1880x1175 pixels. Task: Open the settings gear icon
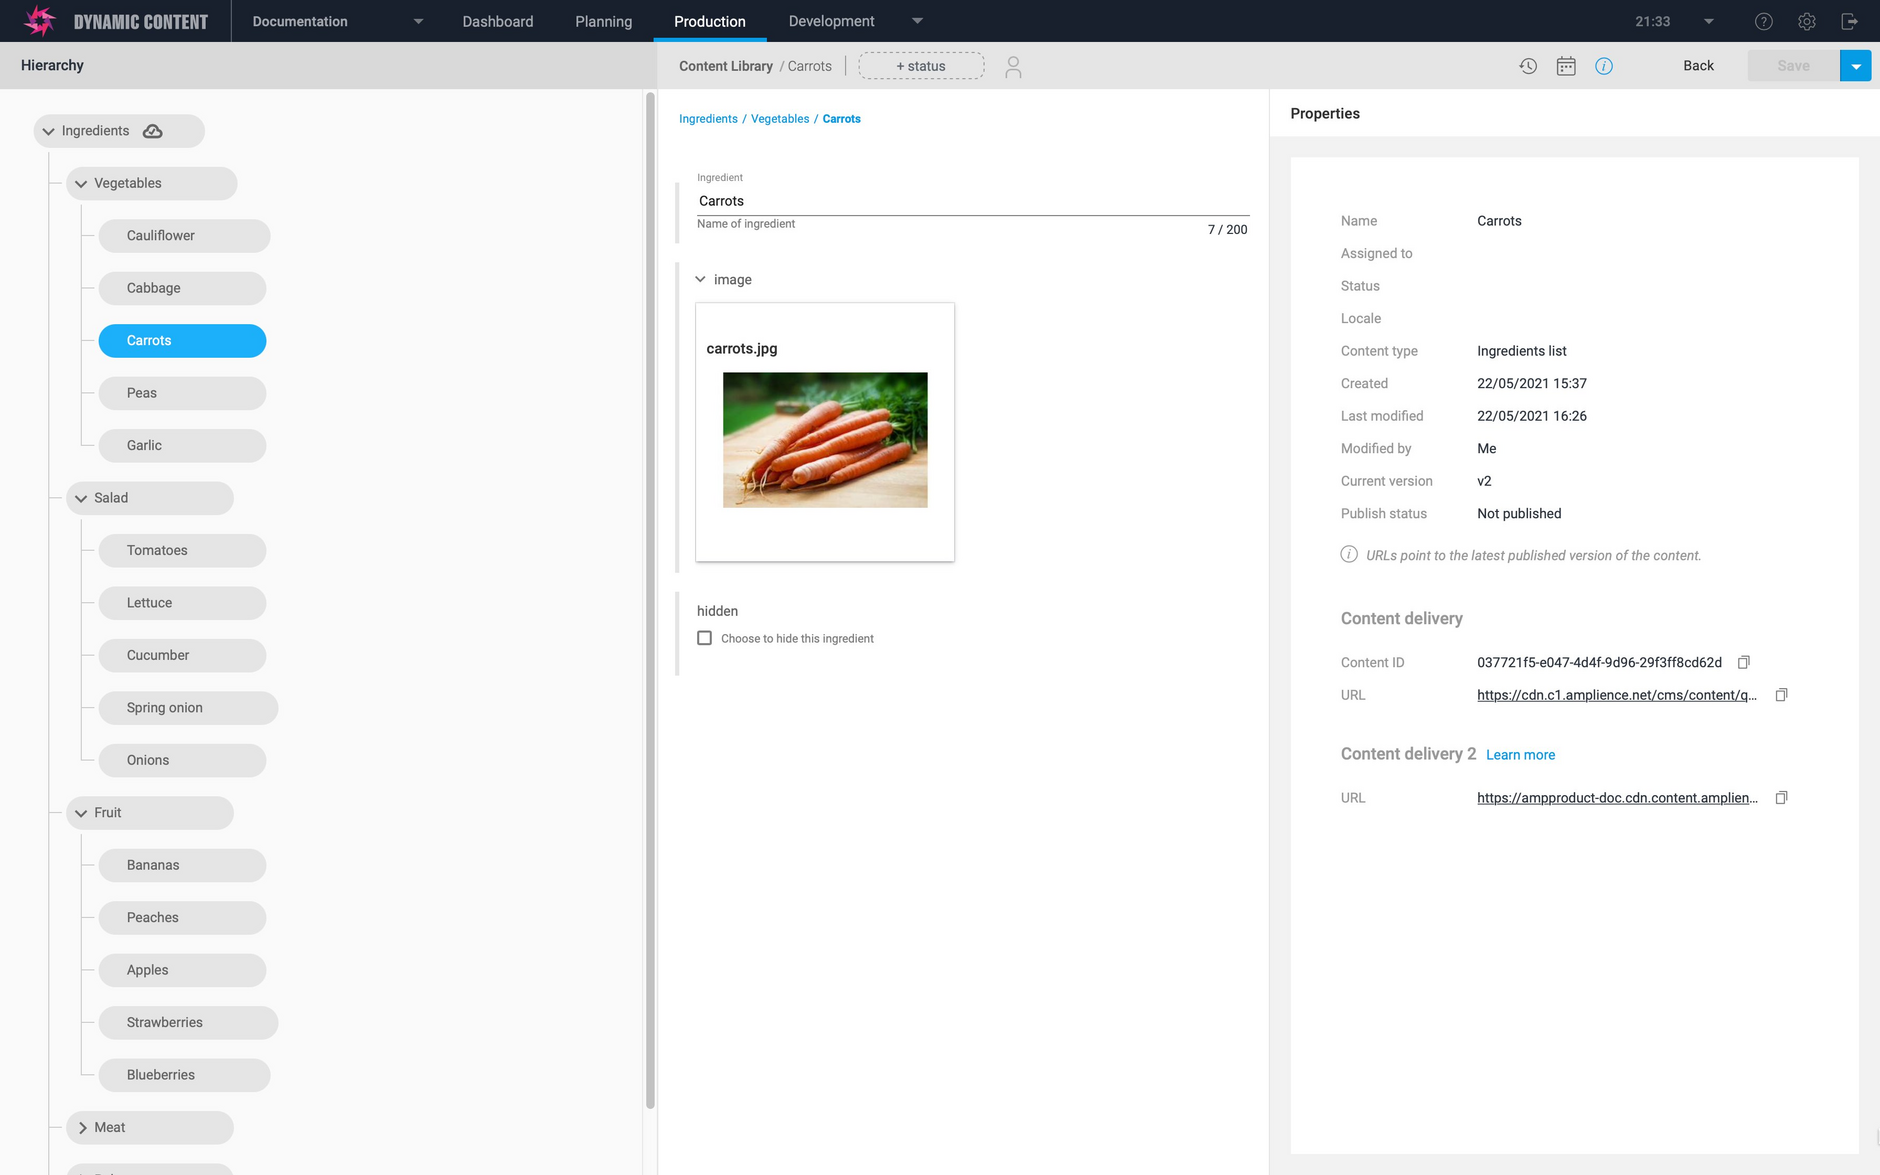click(1806, 21)
